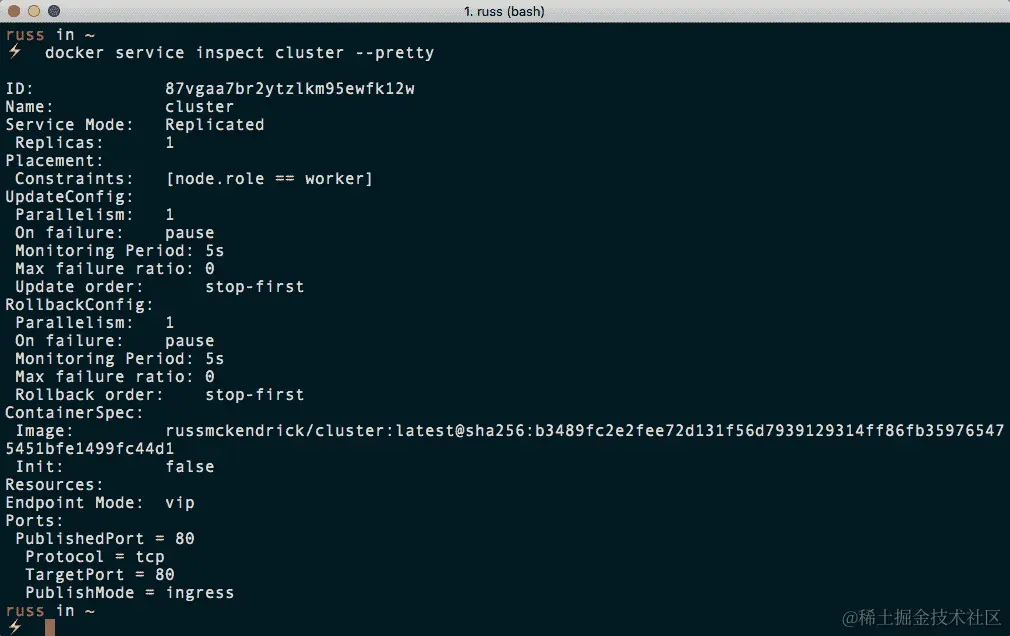This screenshot has width=1010, height=636.
Task: Click 'pause' value under UpdateConfig
Action: pos(189,233)
